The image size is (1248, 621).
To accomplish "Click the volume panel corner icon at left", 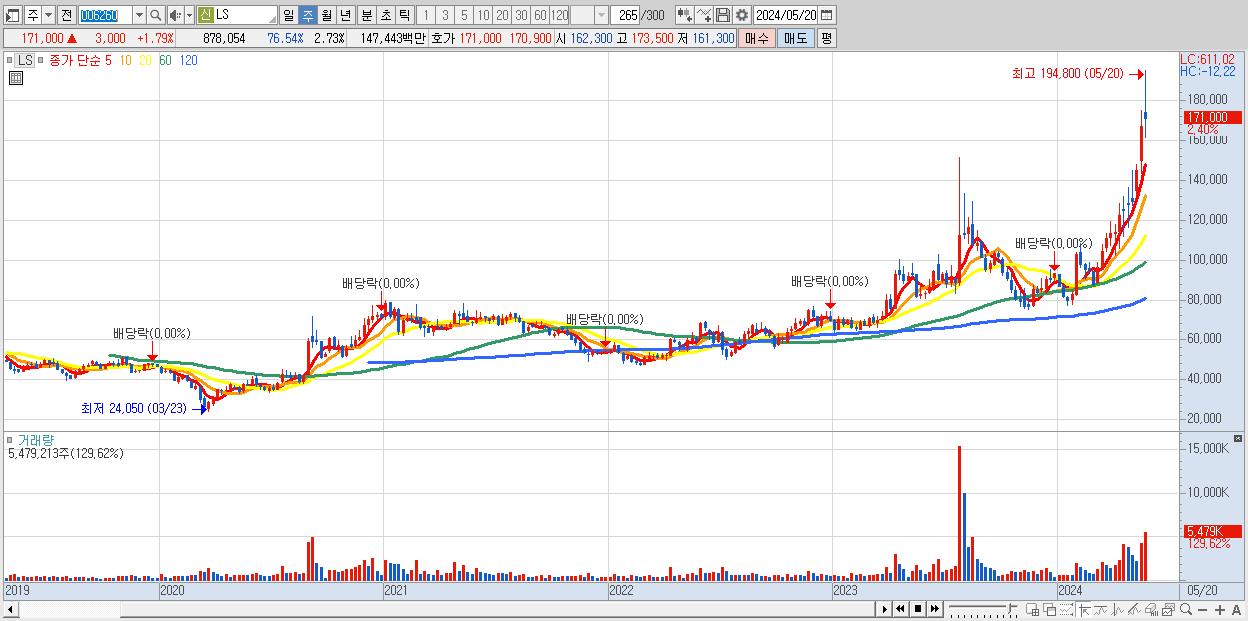I will (10, 439).
